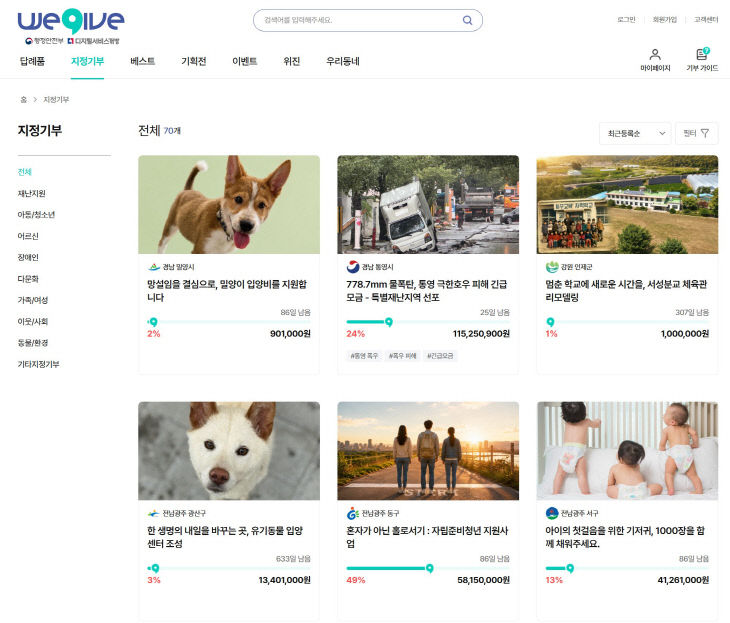This screenshot has height=623, width=730.
Task: Open the babies in diapers thumbnail
Action: [x=627, y=451]
